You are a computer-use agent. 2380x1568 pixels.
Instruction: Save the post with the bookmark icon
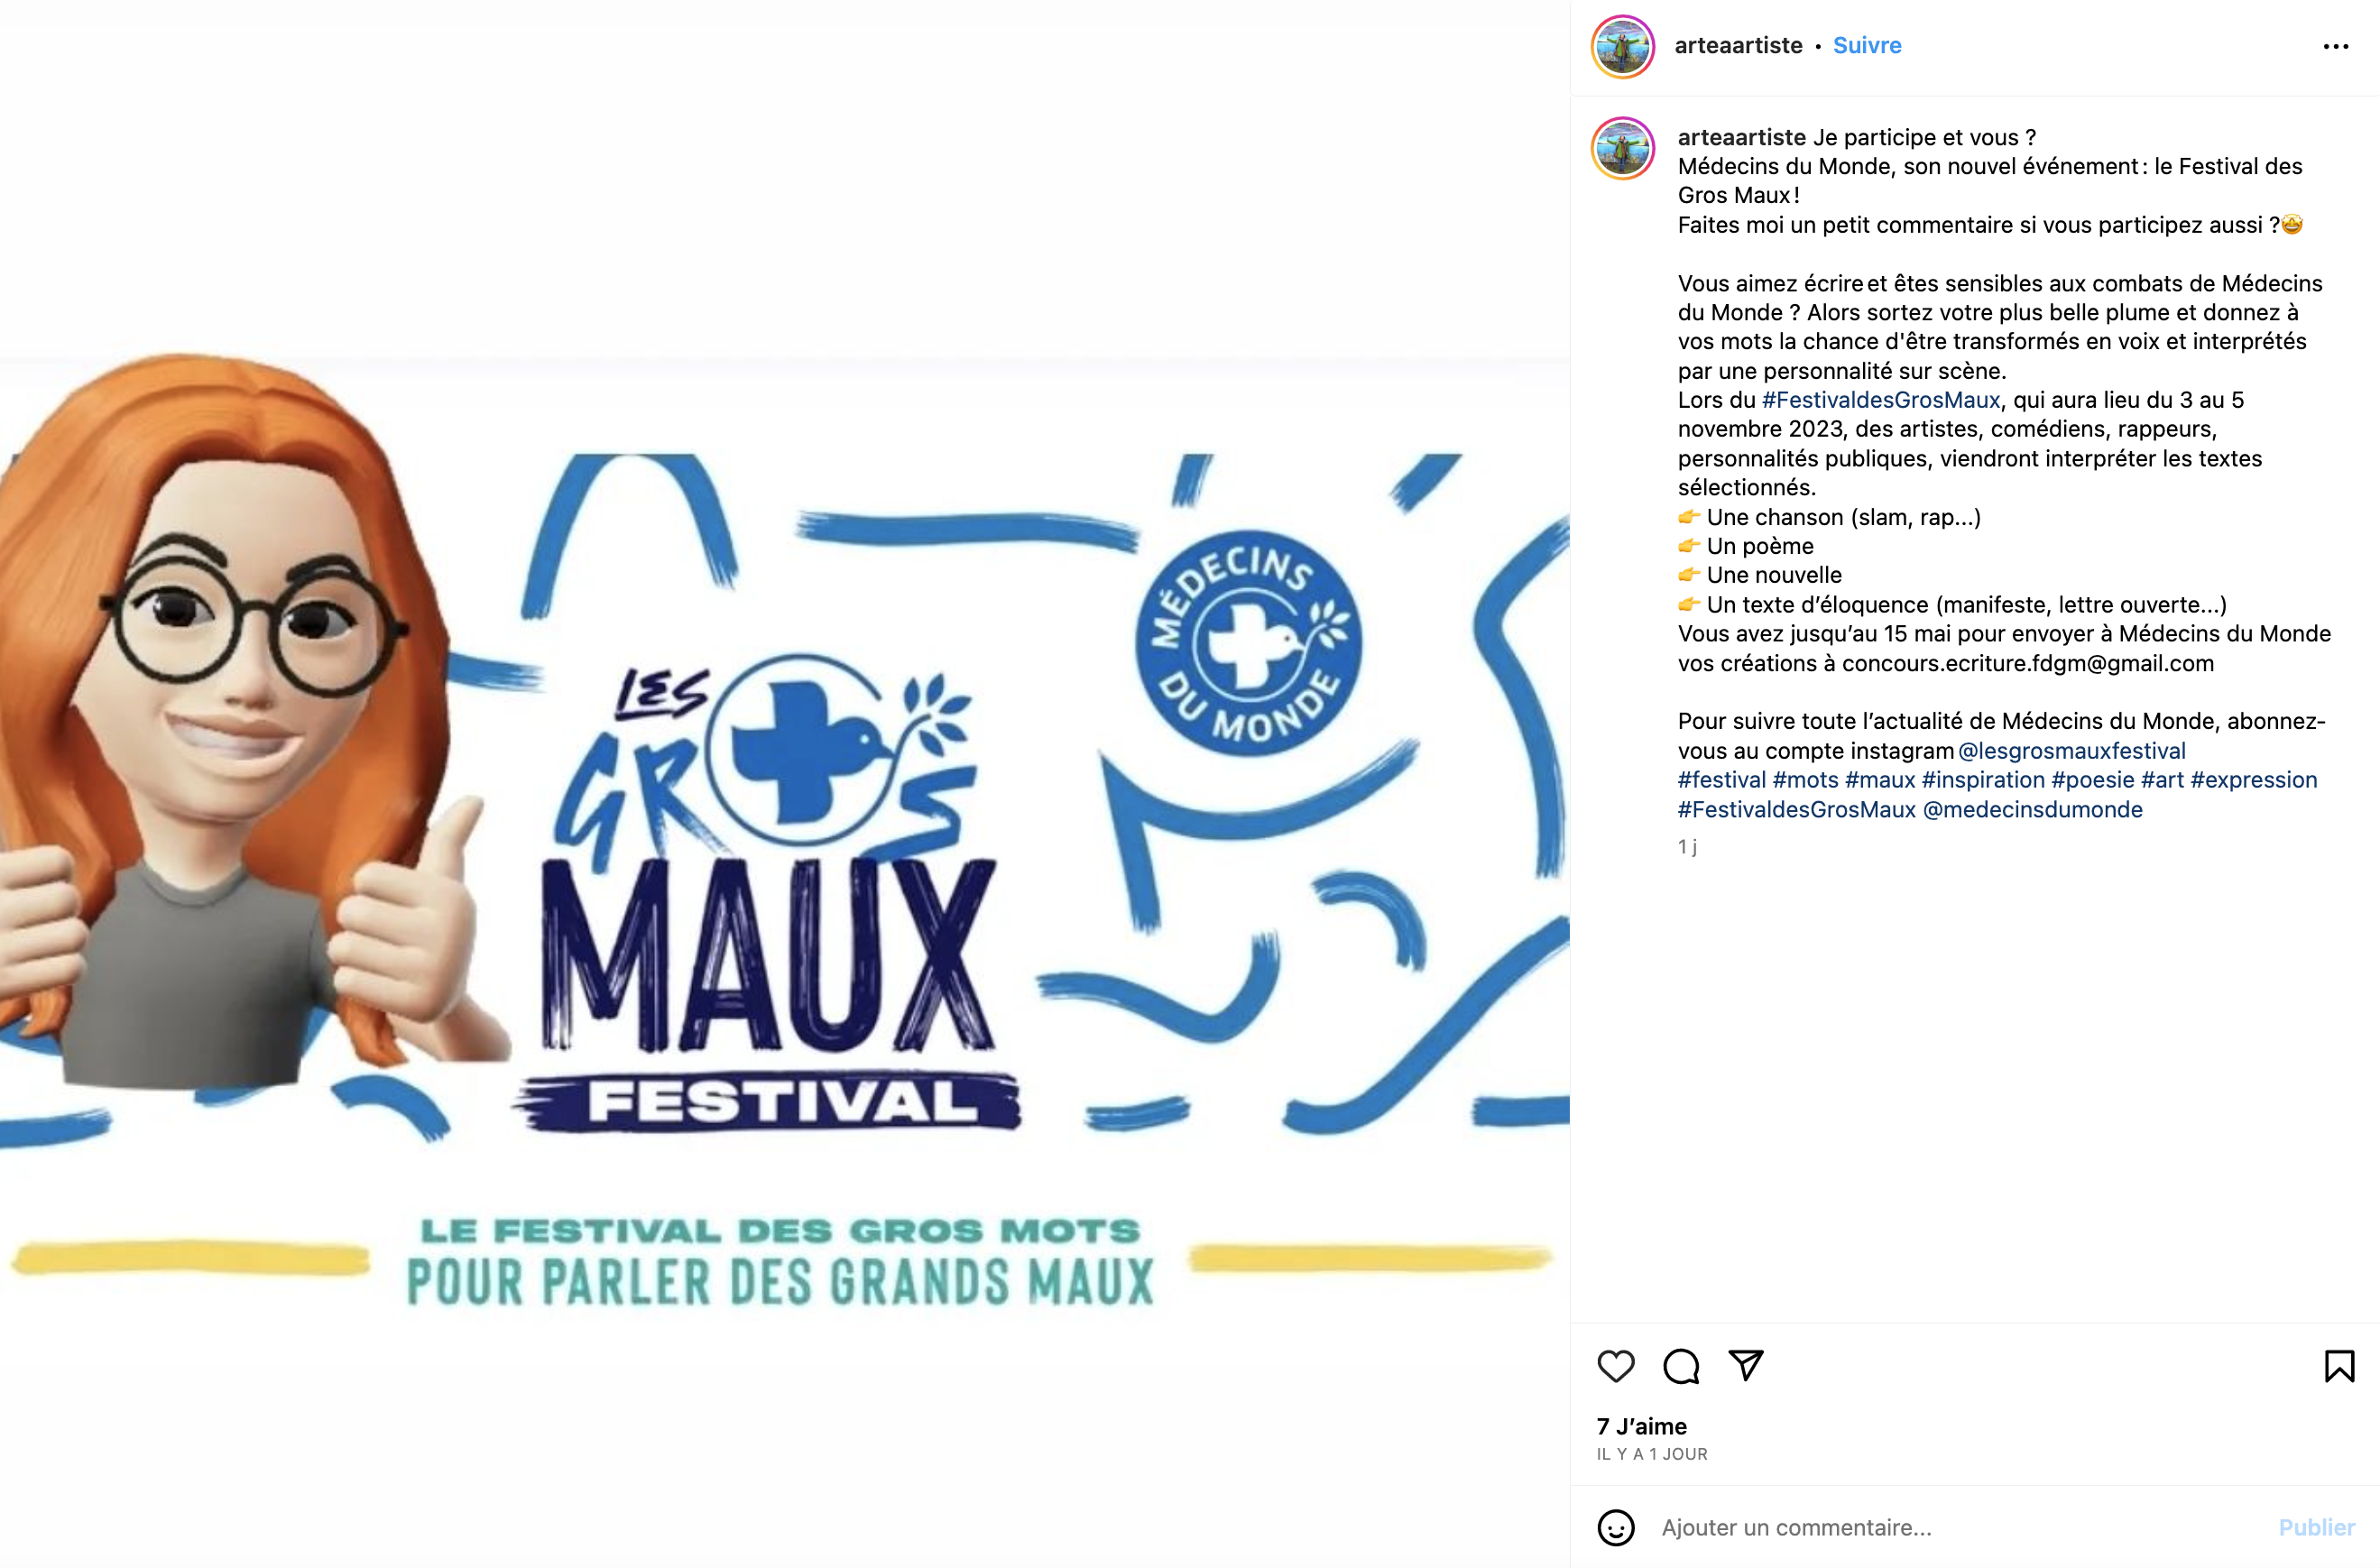click(x=2339, y=1366)
